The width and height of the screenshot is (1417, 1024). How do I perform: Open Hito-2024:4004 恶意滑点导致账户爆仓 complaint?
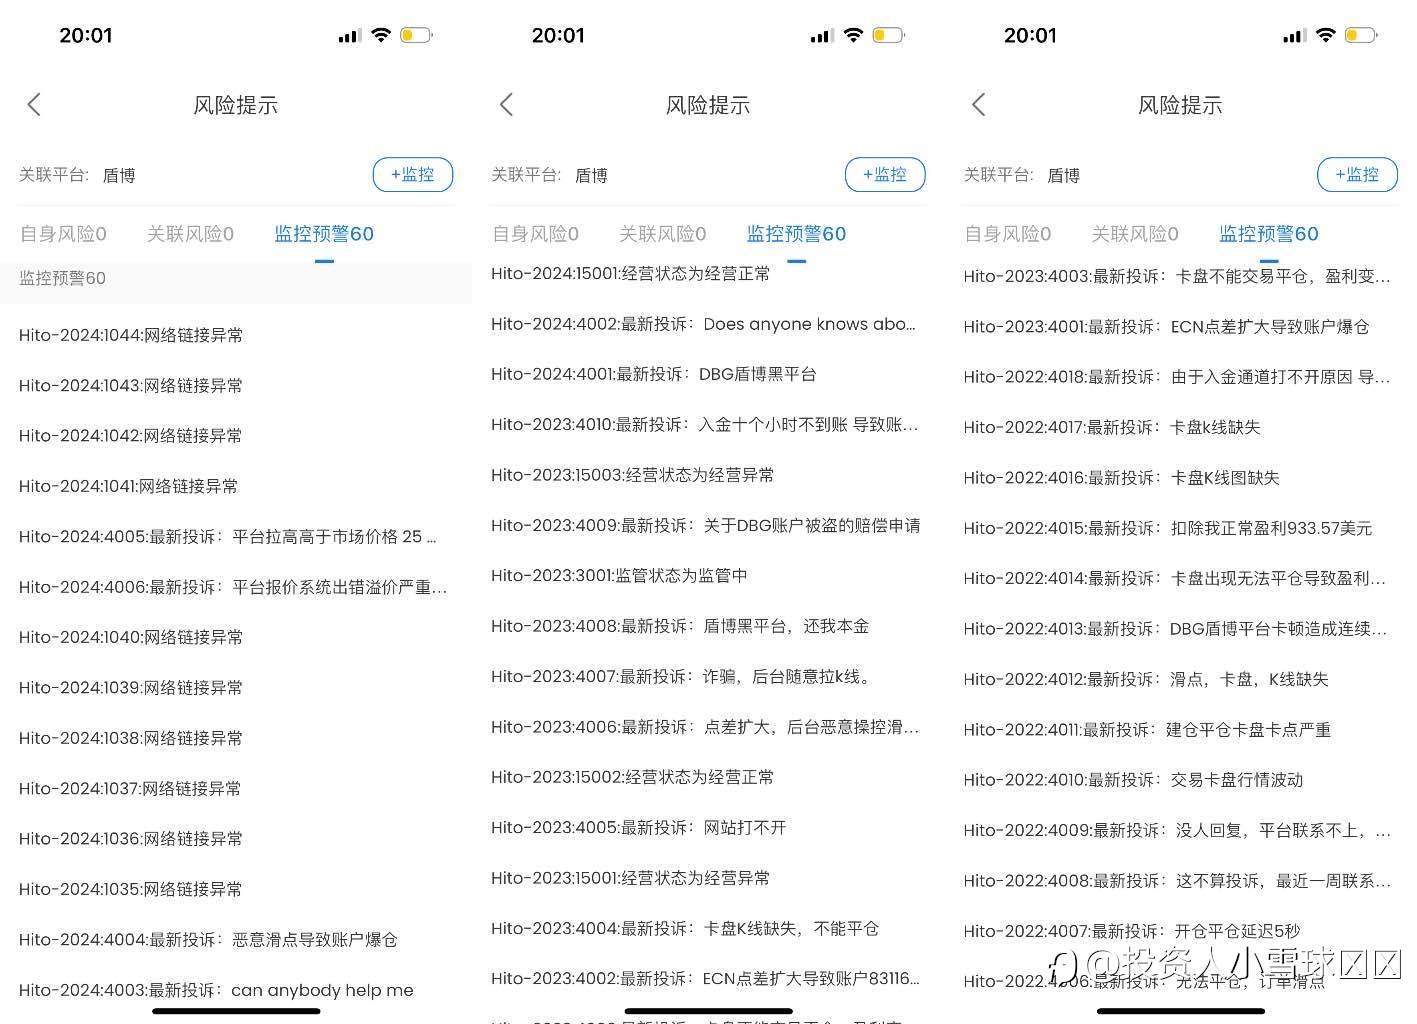(208, 939)
